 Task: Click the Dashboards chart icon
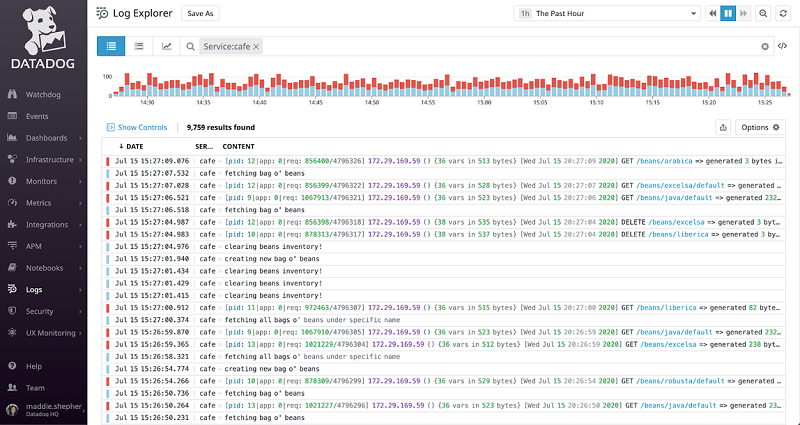pos(12,138)
